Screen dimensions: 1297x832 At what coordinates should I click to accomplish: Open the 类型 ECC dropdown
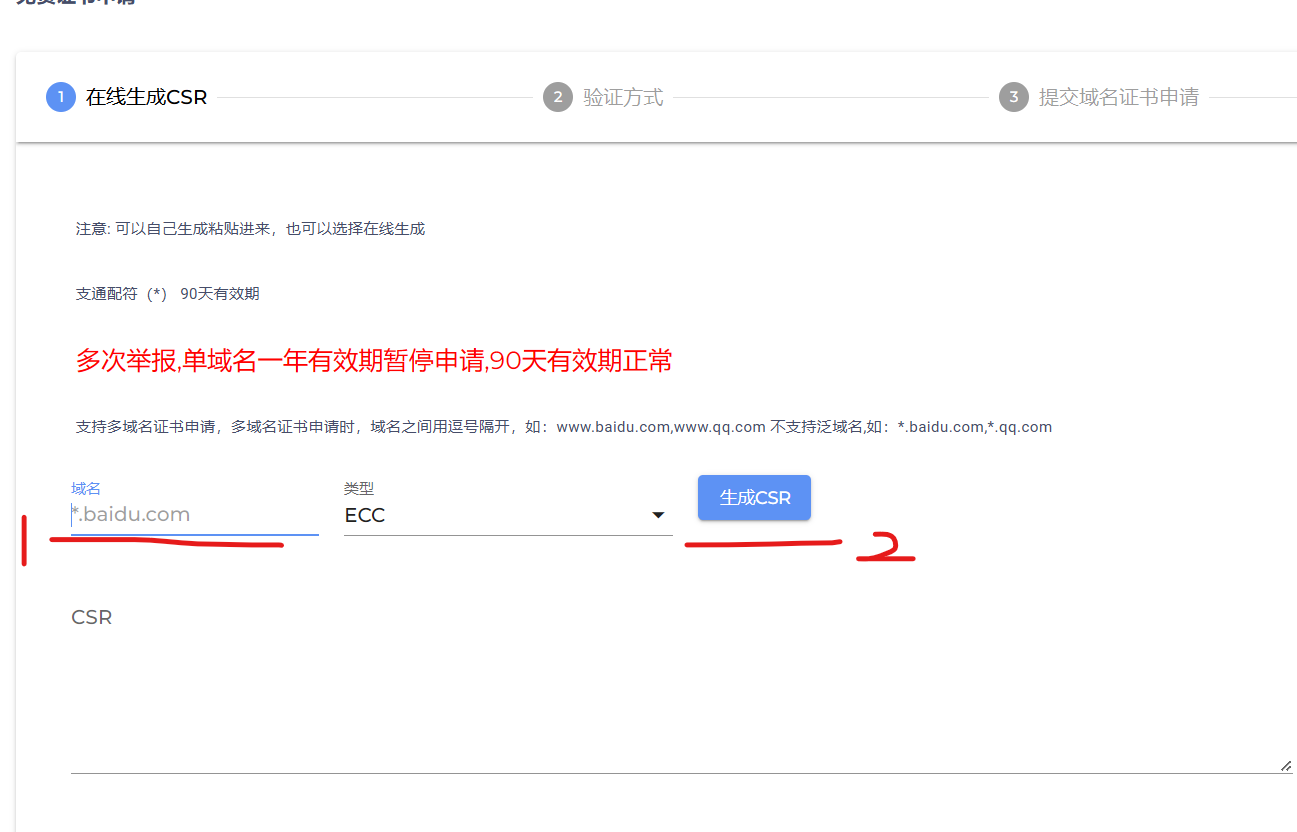tap(508, 516)
